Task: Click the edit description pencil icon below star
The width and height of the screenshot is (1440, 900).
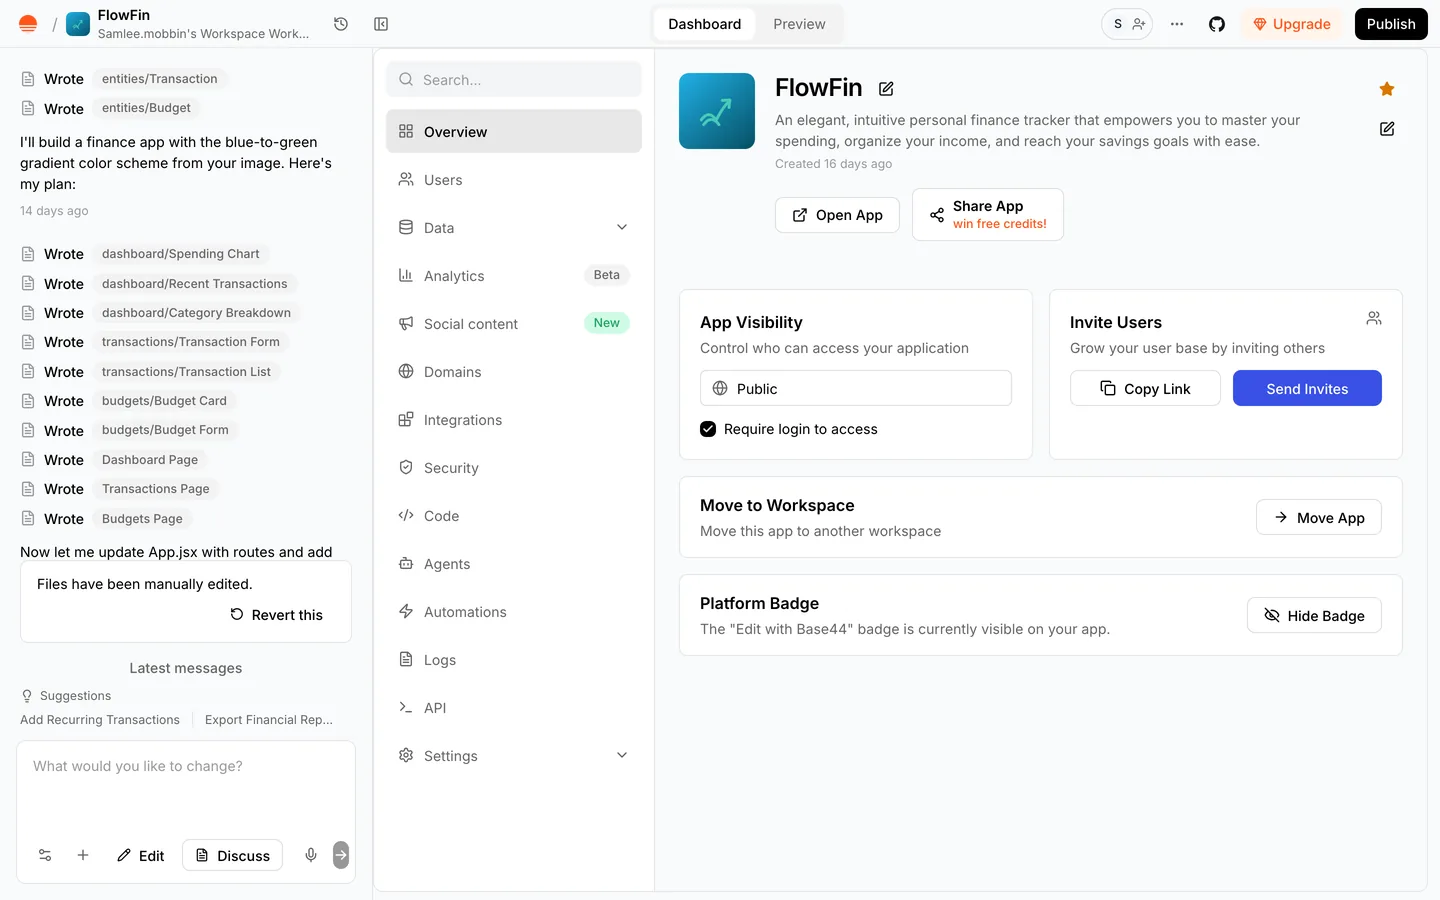Action: pos(1387,129)
